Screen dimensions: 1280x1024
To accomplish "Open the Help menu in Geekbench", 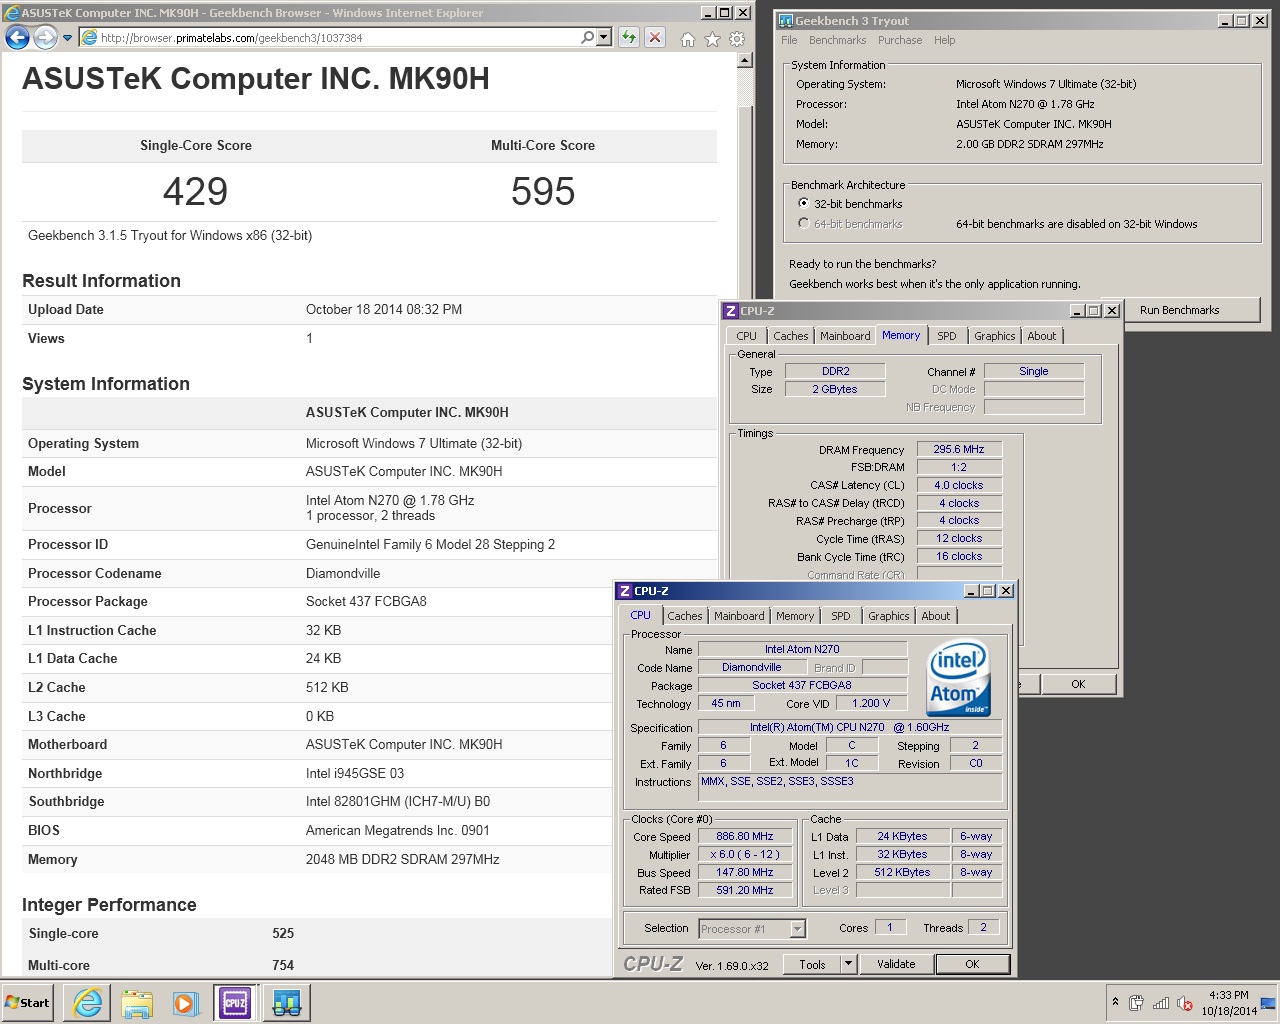I will coord(944,40).
